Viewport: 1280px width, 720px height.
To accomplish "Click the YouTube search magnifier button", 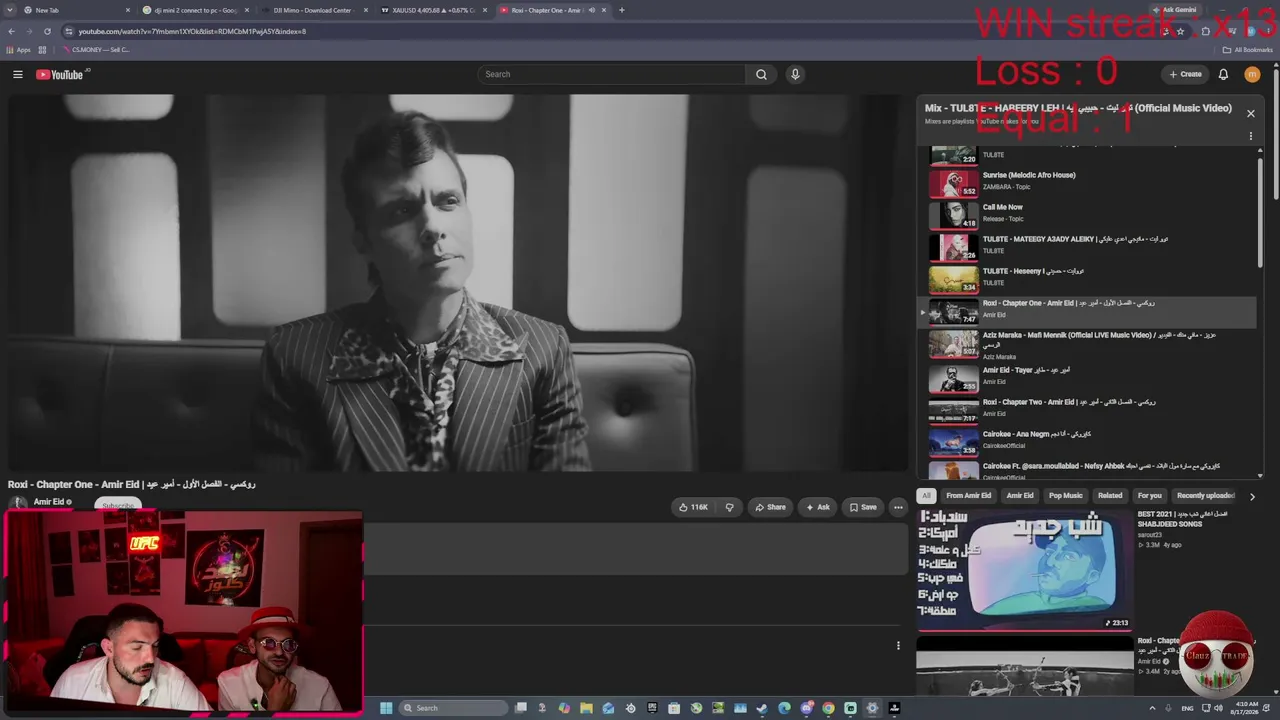I will click(761, 74).
